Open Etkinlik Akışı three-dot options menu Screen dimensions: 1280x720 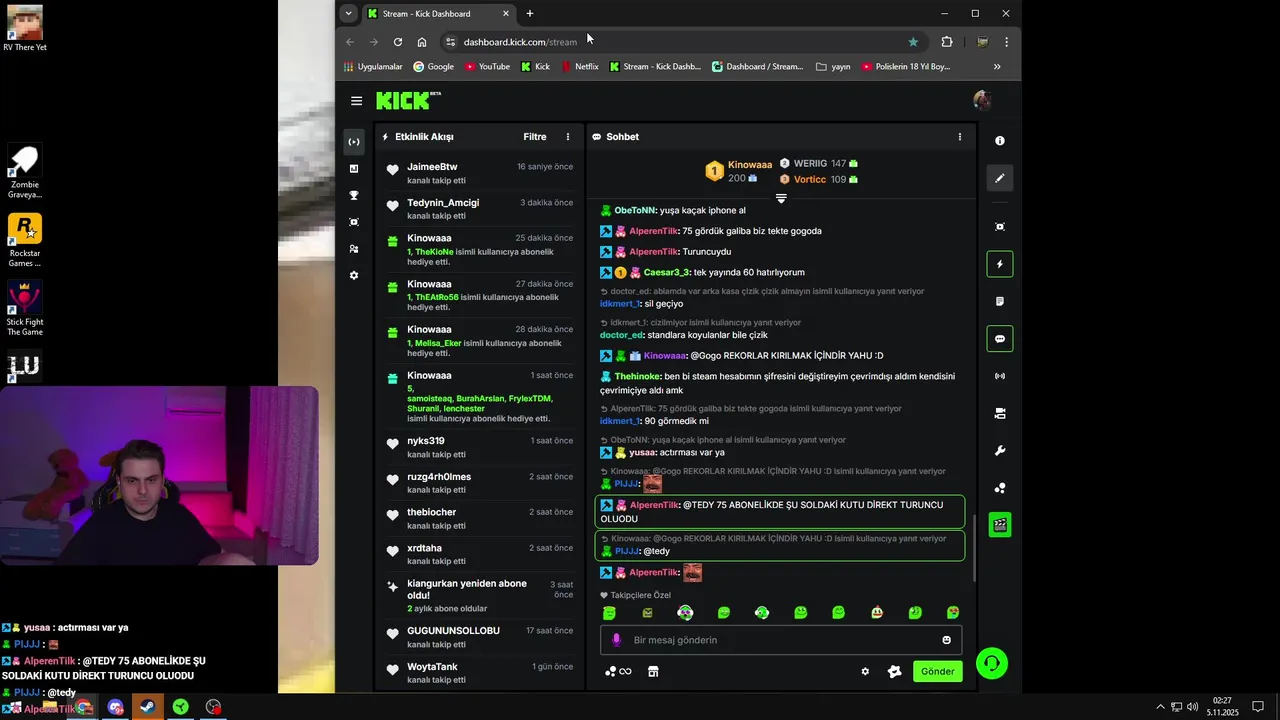[x=568, y=137]
